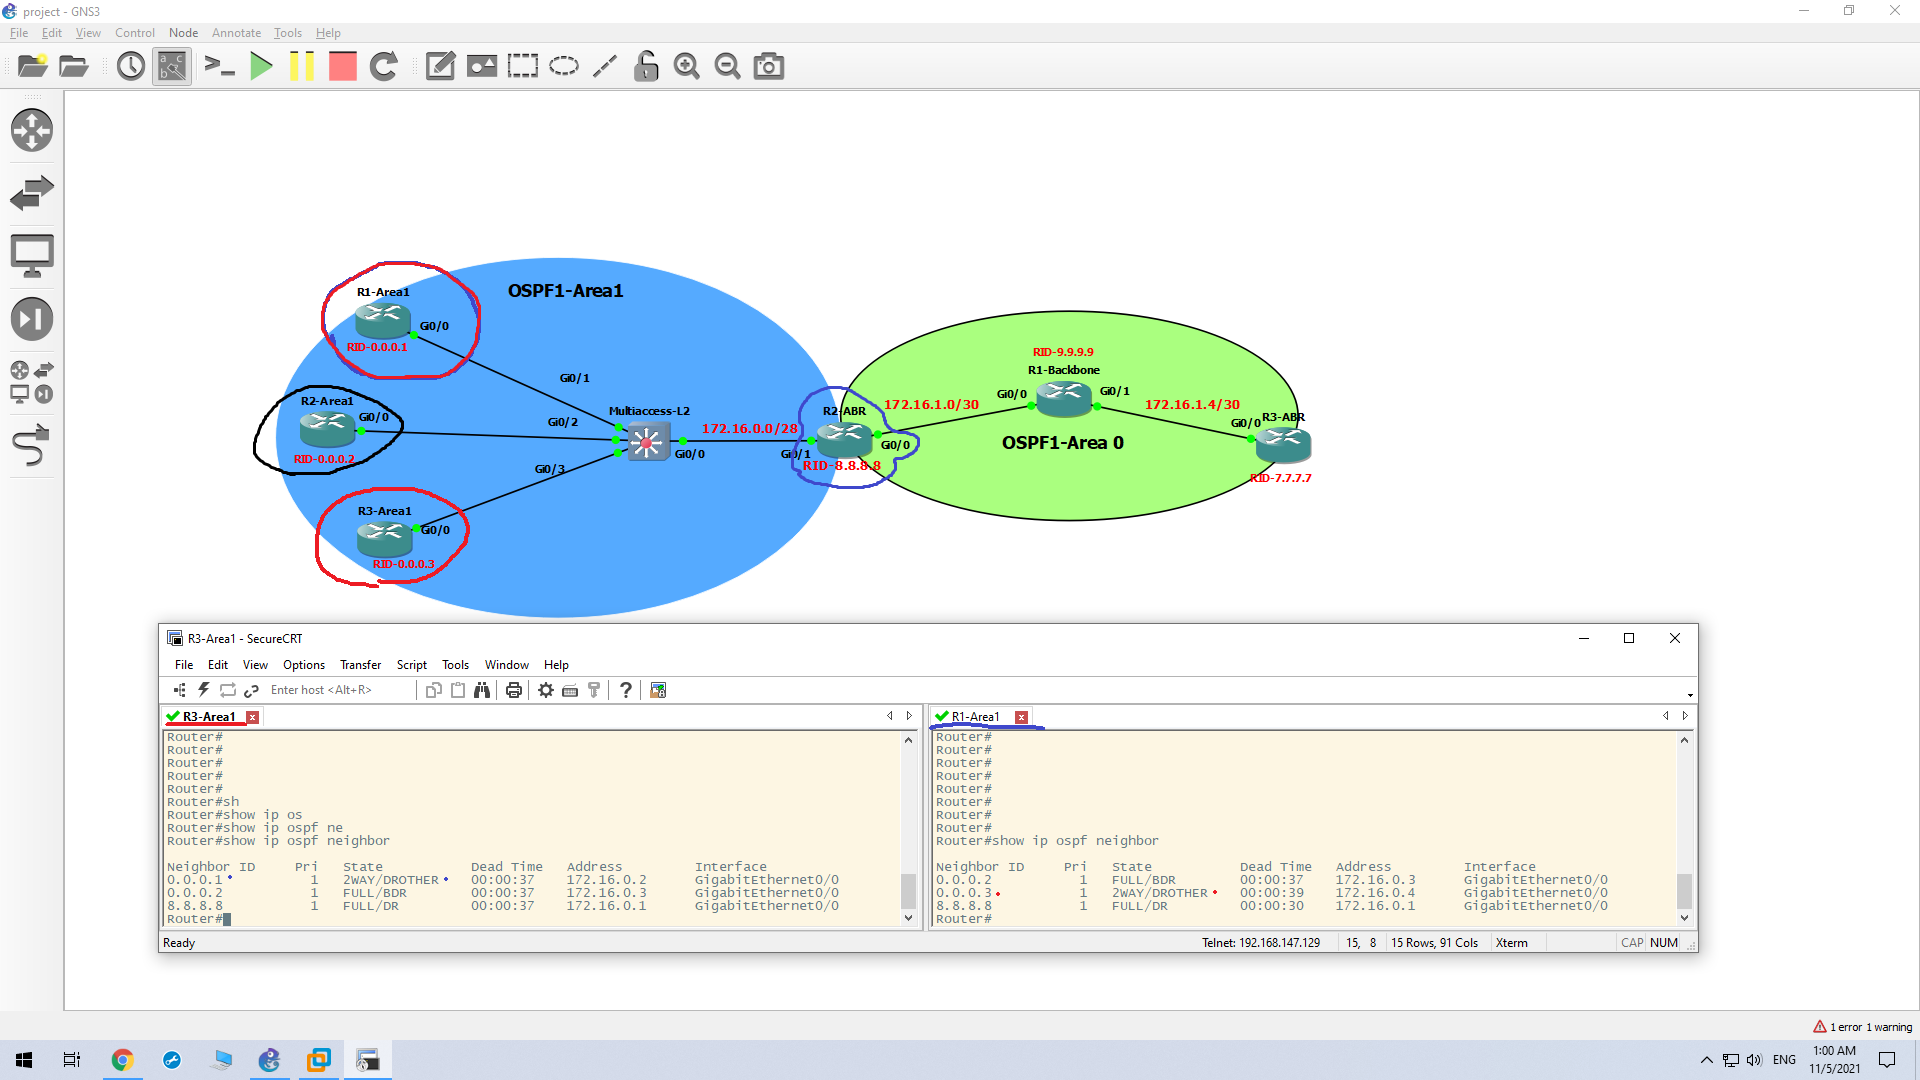The height and width of the screenshot is (1080, 1920).
Task: Show hidden system tray icons
Action: [1706, 1060]
